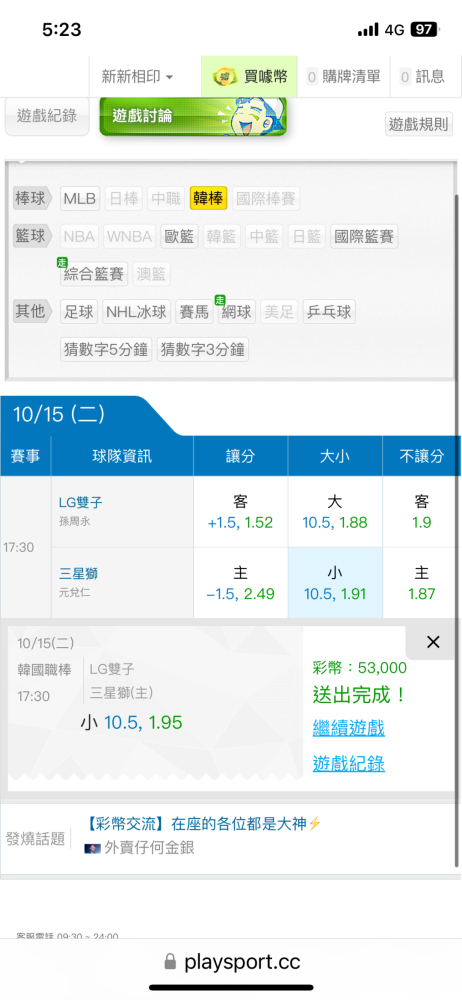Select the 韓棒 league filter

tap(209, 199)
